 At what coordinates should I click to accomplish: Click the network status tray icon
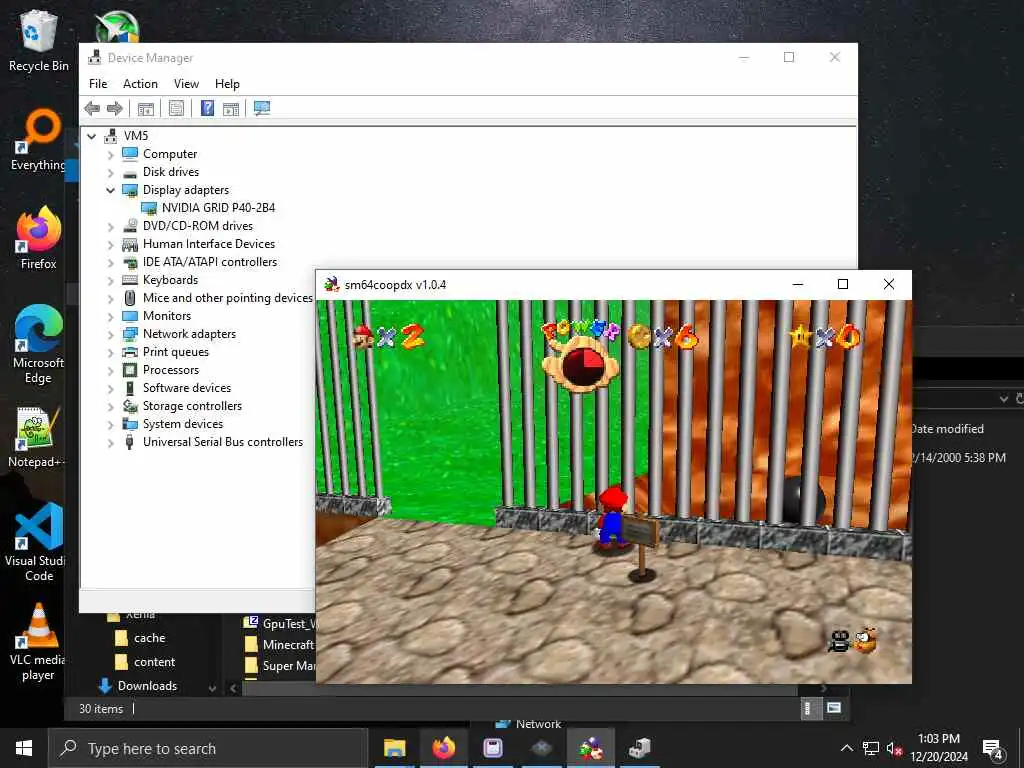click(871, 748)
